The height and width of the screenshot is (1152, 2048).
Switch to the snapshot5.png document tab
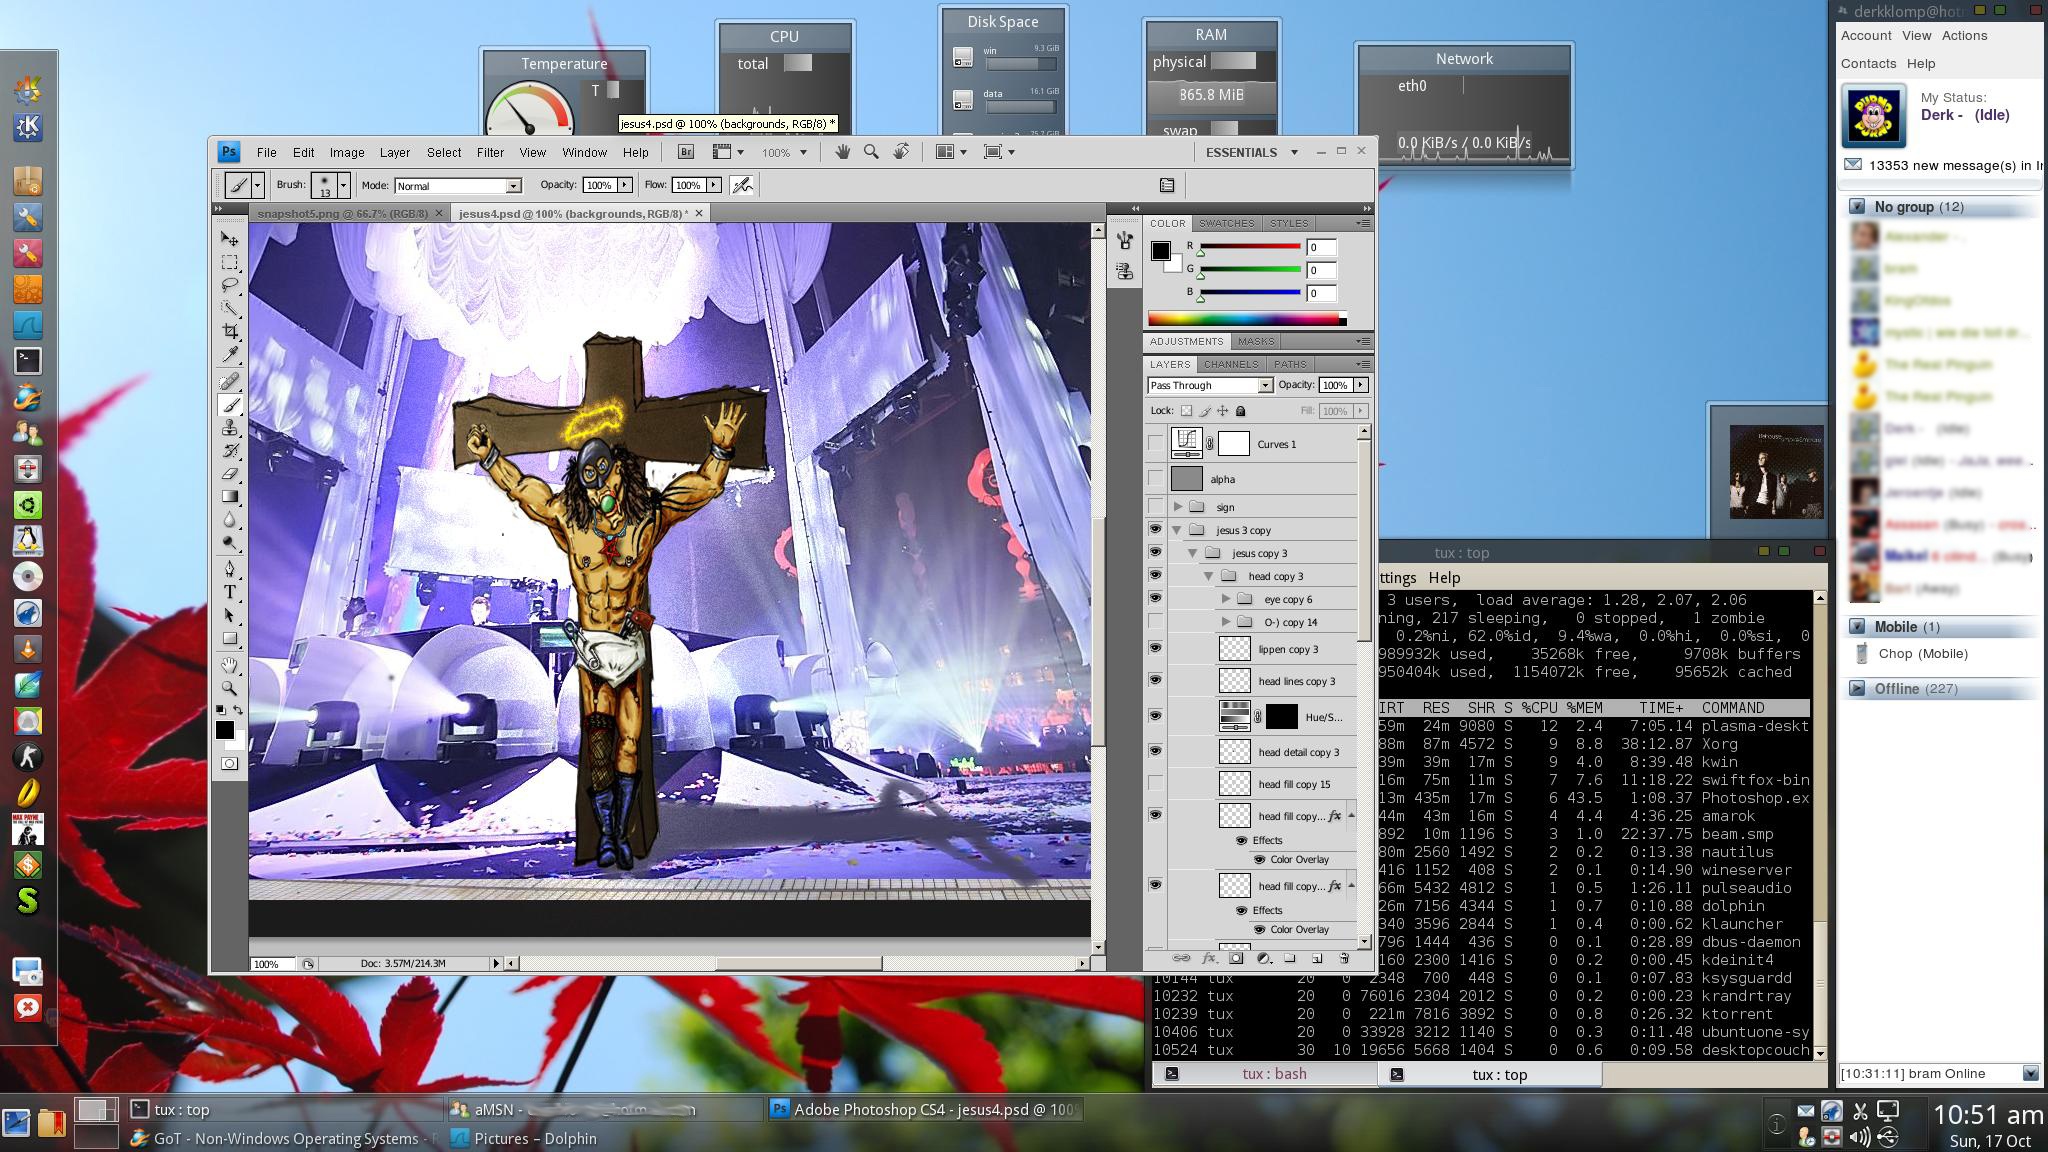click(x=342, y=213)
